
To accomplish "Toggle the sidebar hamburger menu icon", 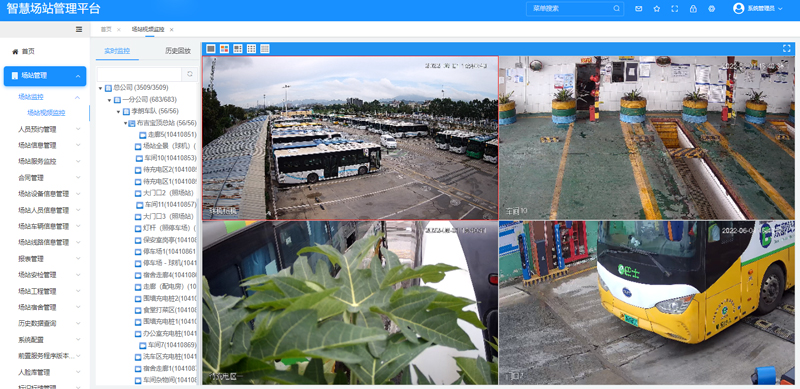I will pyautogui.click(x=79, y=29).
